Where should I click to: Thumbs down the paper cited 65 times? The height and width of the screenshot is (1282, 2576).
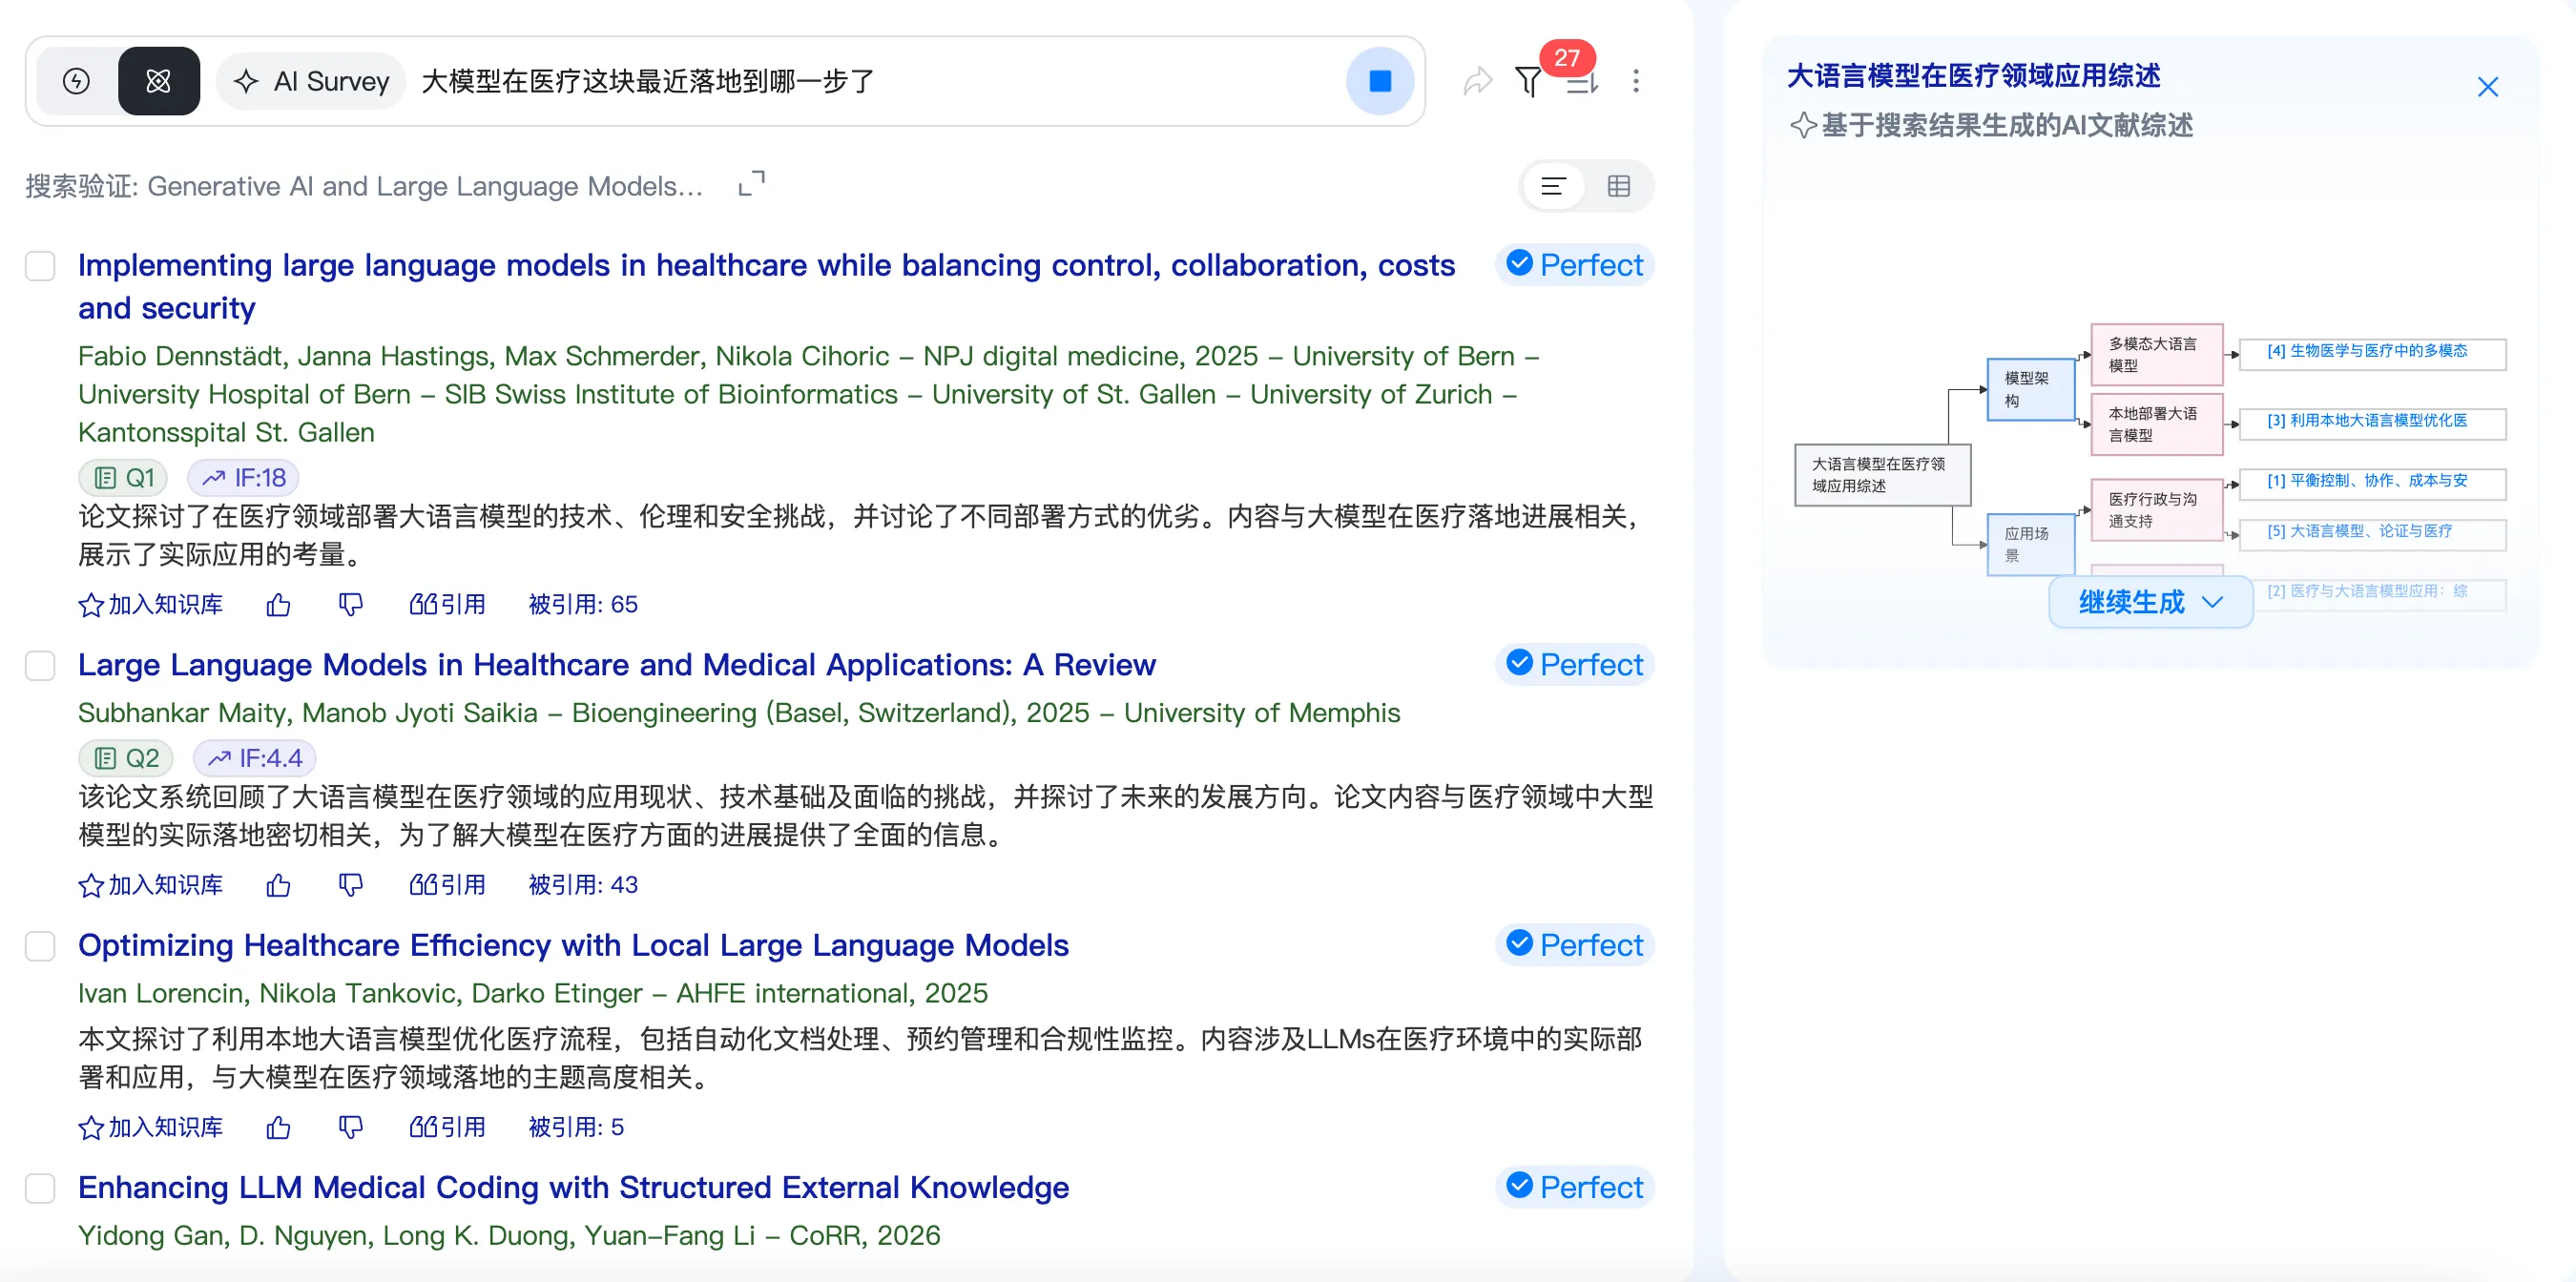click(x=350, y=604)
